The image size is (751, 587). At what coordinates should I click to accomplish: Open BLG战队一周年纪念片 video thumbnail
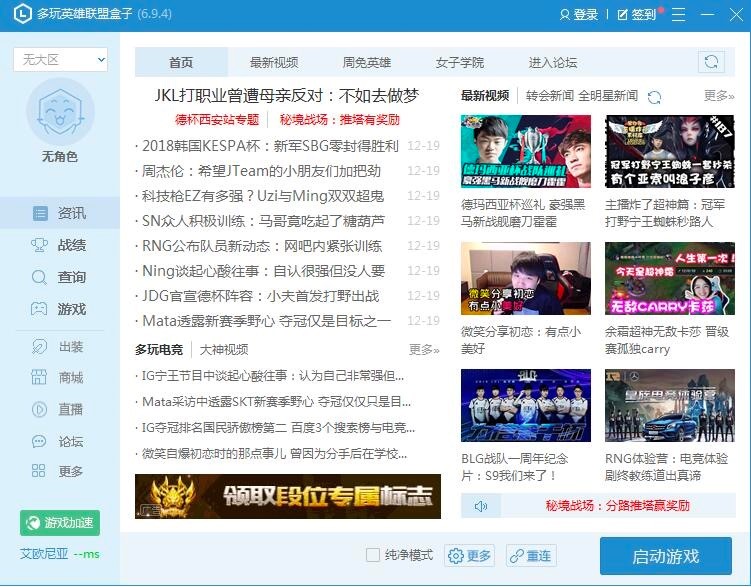click(x=526, y=405)
